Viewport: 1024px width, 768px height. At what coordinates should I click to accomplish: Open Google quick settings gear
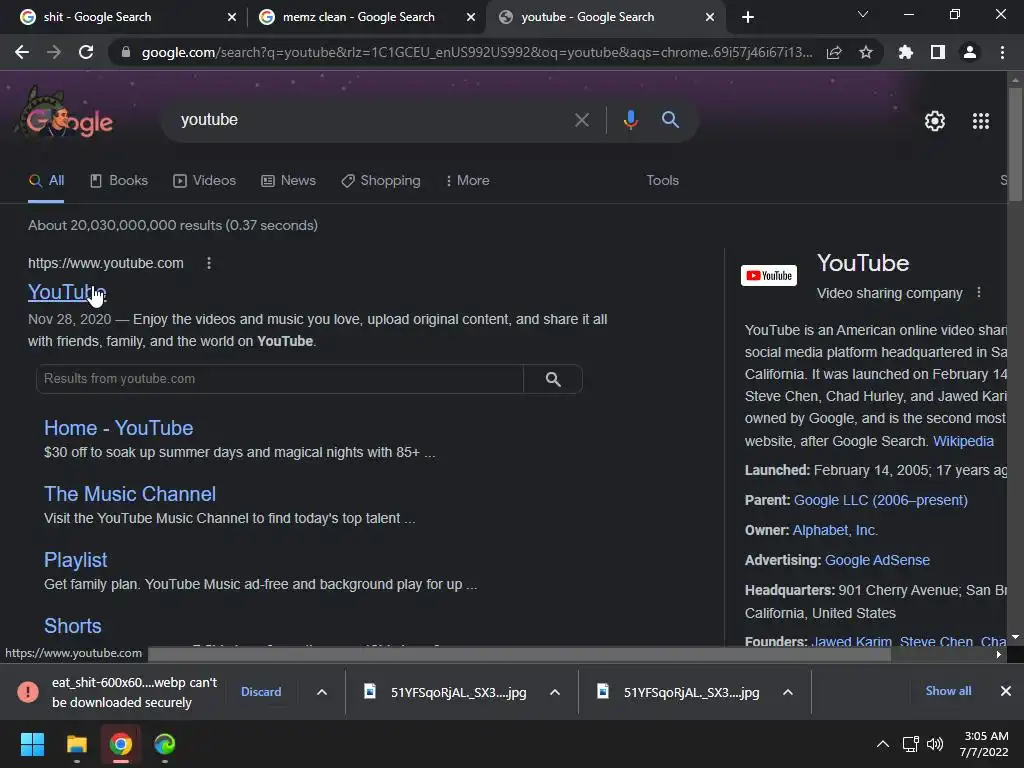935,121
